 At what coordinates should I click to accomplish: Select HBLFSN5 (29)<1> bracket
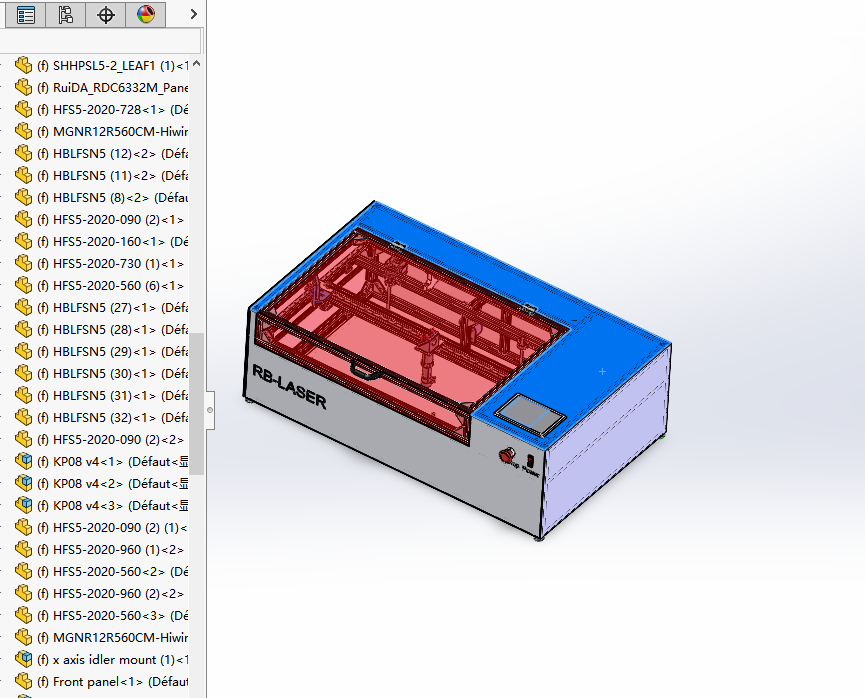[x=112, y=351]
